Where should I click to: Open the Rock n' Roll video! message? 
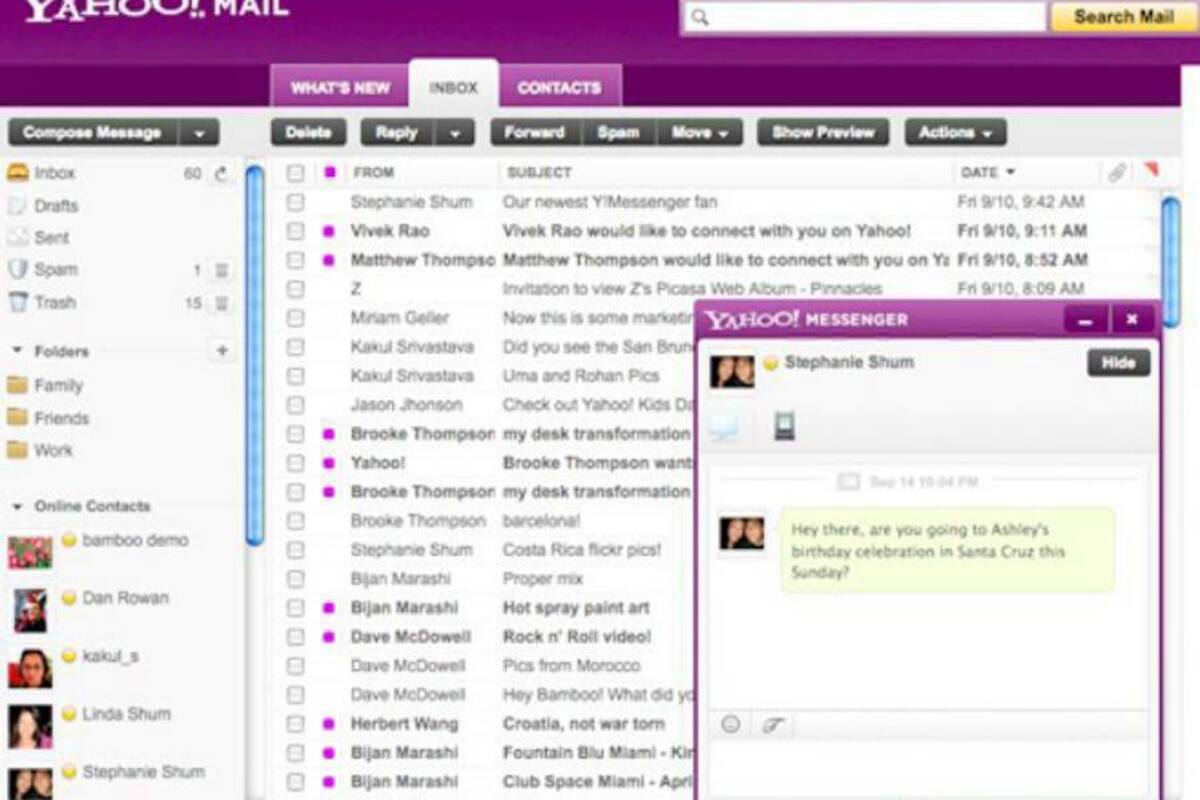[x=577, y=636]
